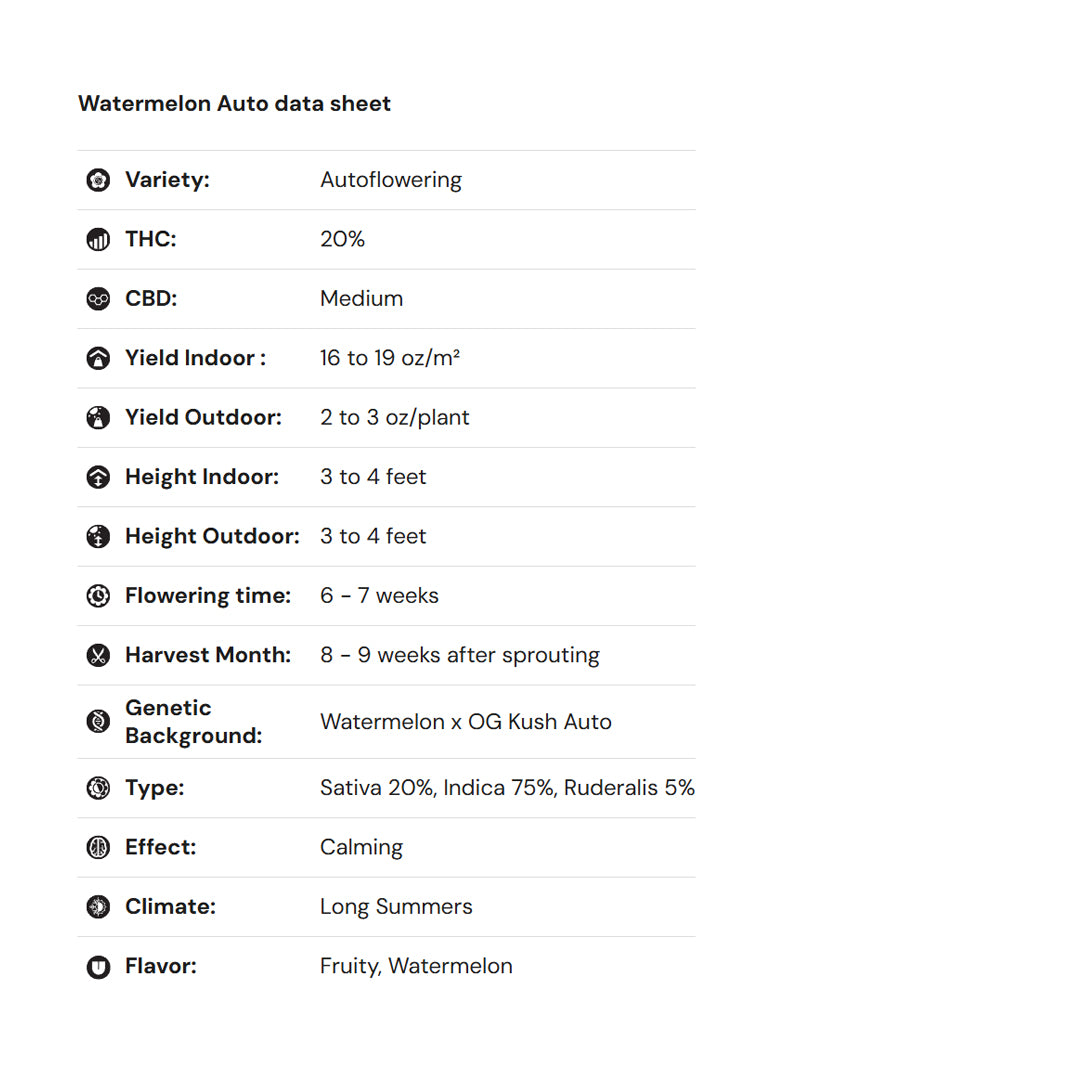Click the Variety flower icon

[98, 181]
